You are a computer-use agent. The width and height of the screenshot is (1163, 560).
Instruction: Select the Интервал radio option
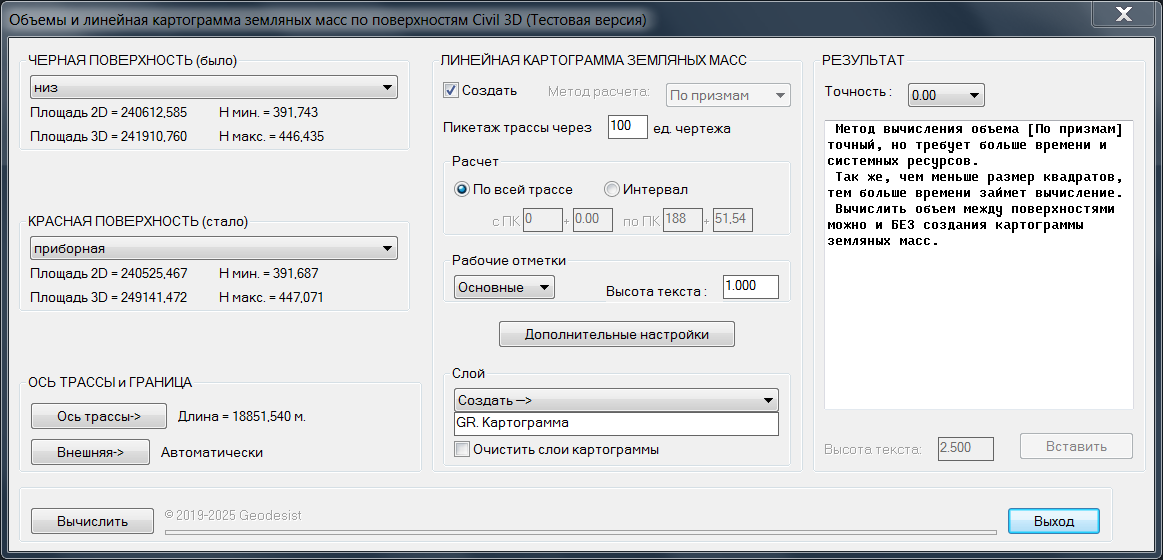point(612,189)
